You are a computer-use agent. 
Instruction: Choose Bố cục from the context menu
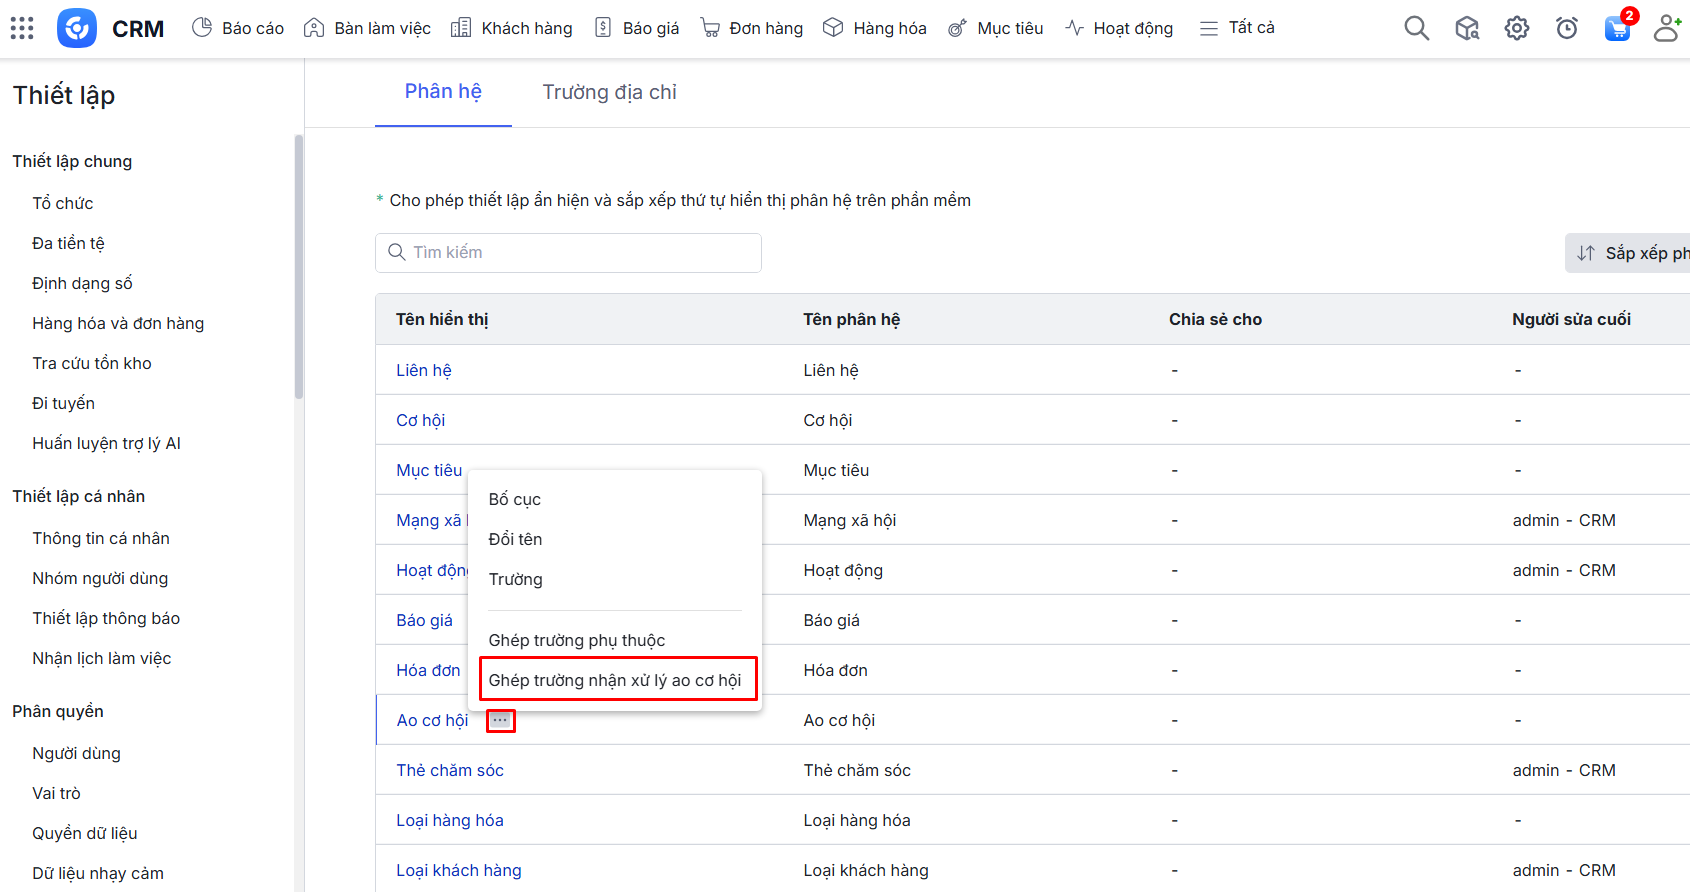click(515, 499)
